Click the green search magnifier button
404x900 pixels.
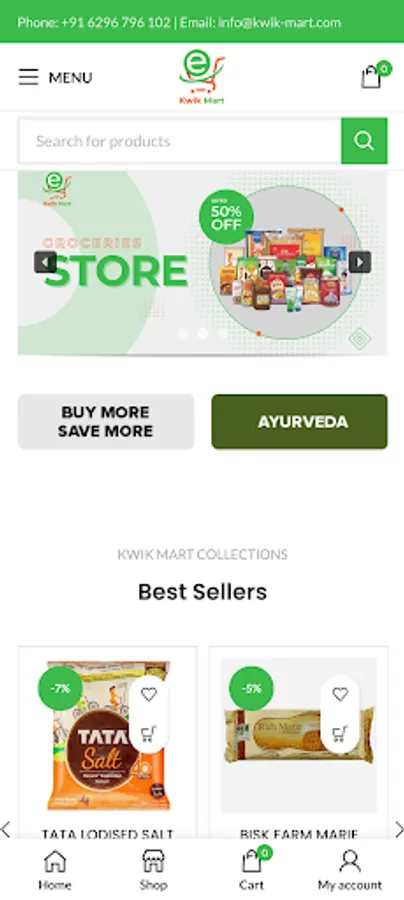click(364, 141)
